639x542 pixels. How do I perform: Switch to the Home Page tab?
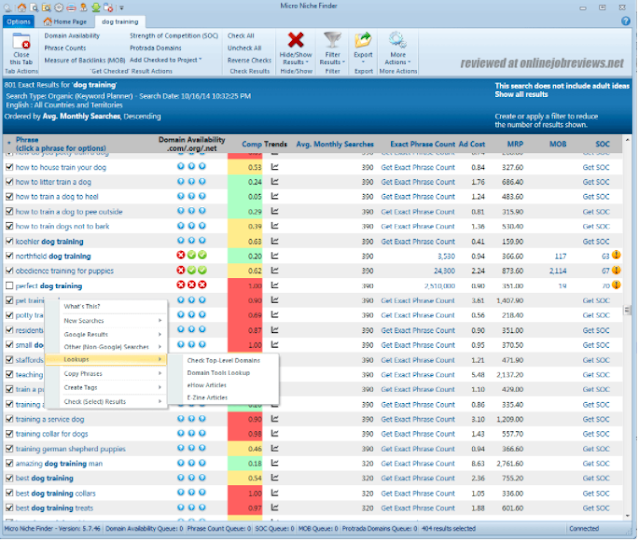click(x=65, y=22)
